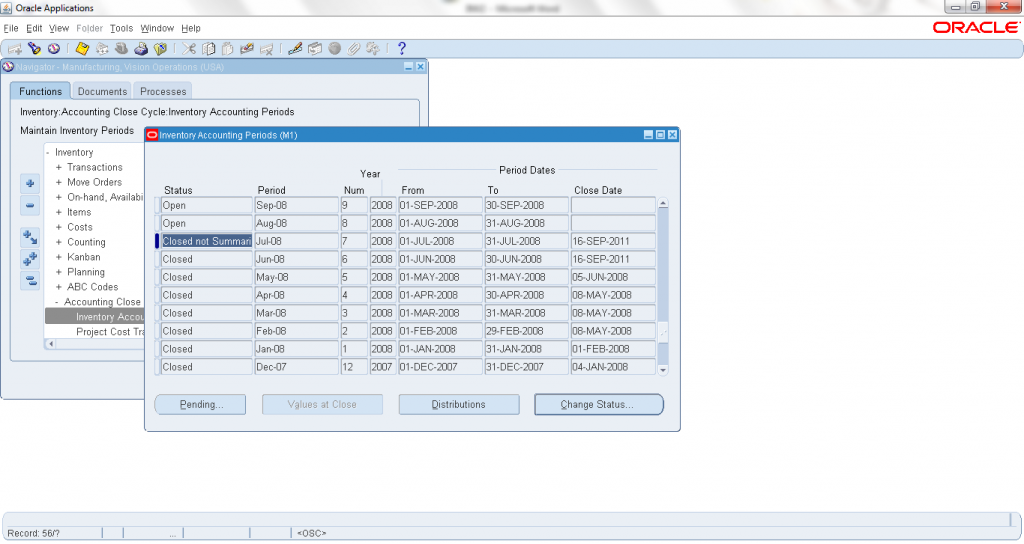Viewport: 1024px width, 544px height.
Task: Switch to the Processes tab
Action: click(162, 91)
